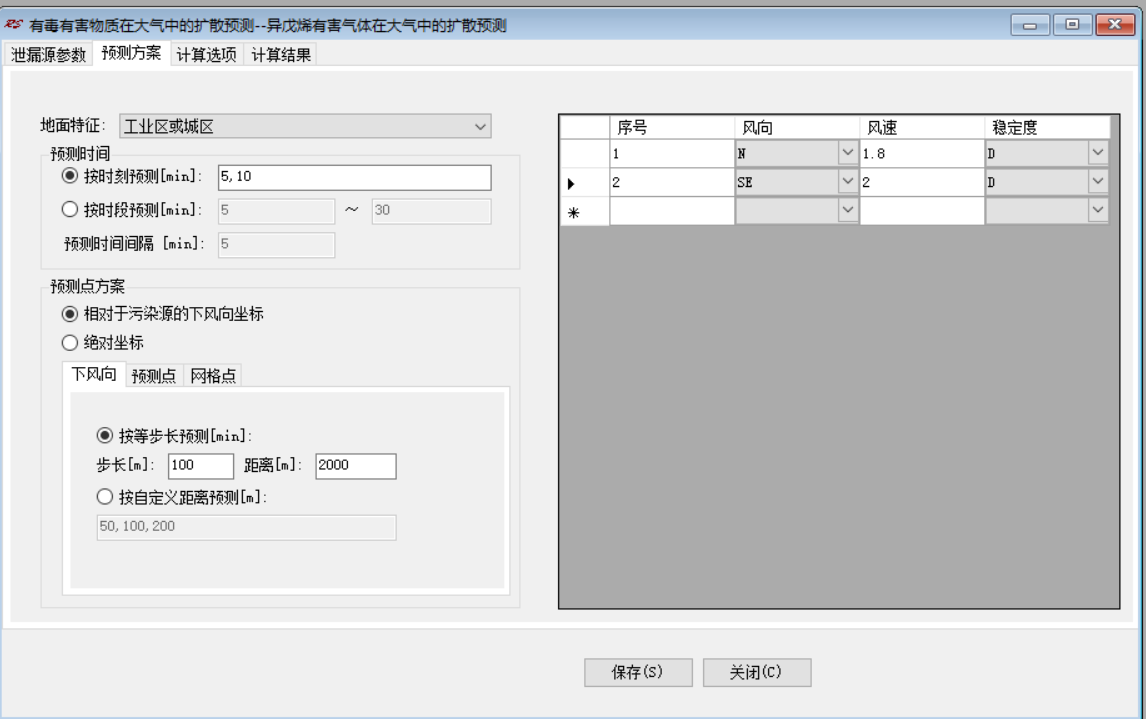Click the new-row asterisk selector
Viewport: 1146px width, 719px height.
585,211
